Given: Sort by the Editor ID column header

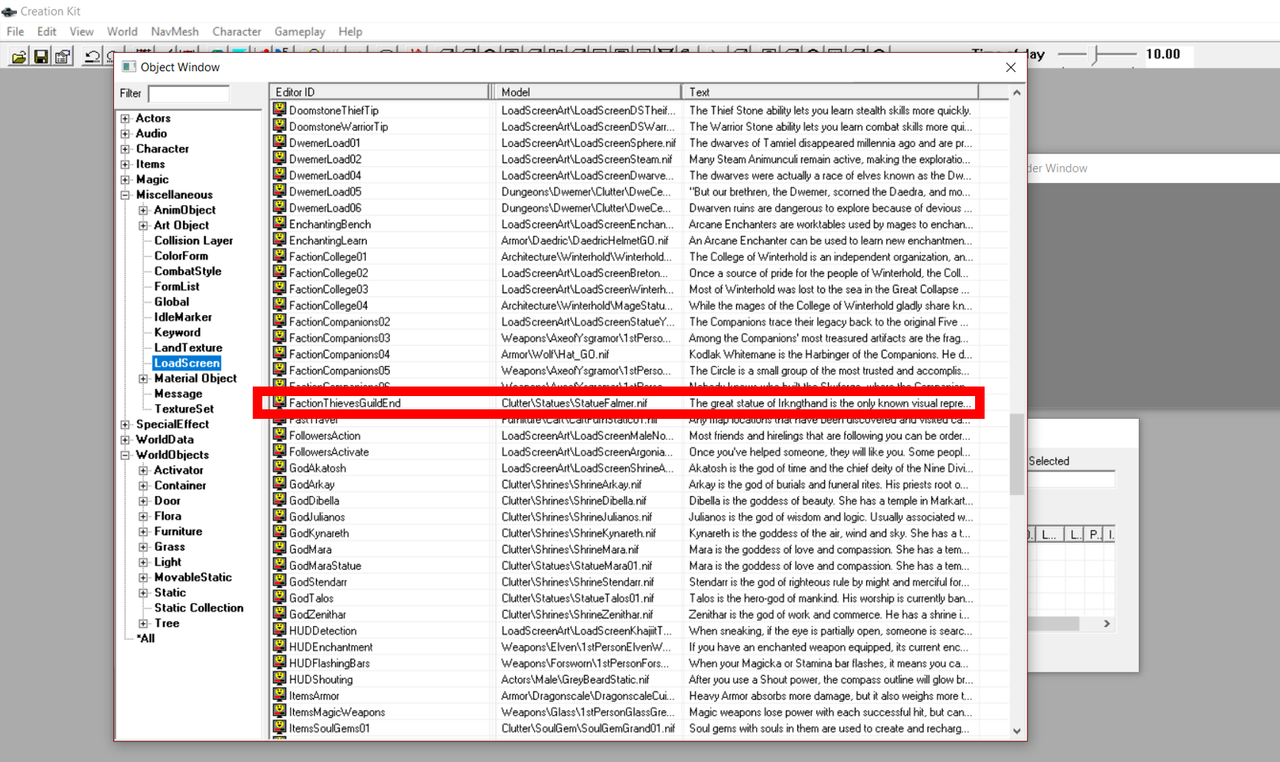Looking at the screenshot, I should point(381,92).
